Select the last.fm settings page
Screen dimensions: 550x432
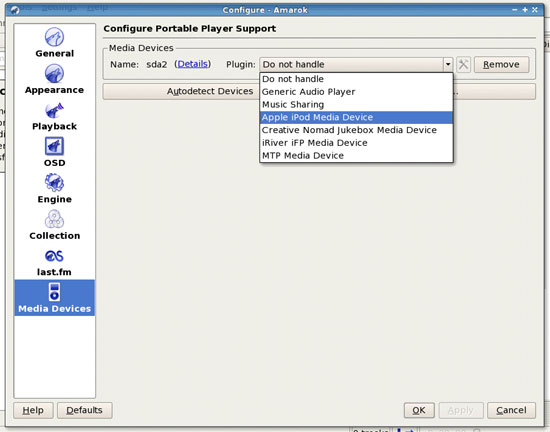coord(54,262)
